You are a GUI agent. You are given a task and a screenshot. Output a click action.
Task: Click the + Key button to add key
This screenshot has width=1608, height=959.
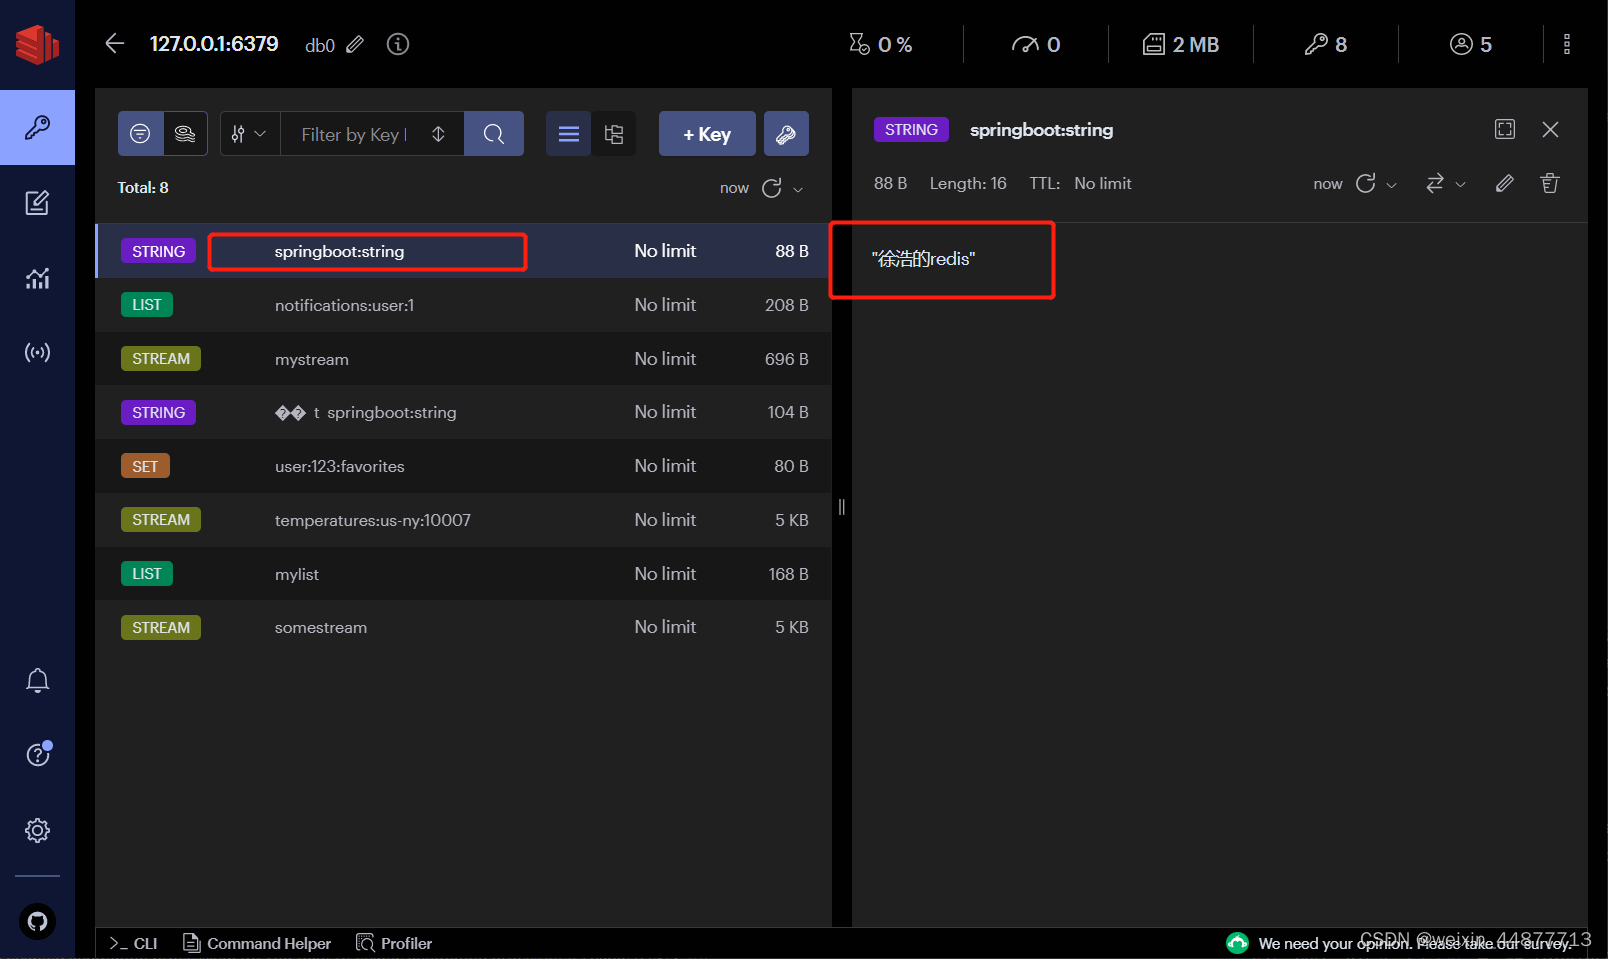pyautogui.click(x=707, y=133)
